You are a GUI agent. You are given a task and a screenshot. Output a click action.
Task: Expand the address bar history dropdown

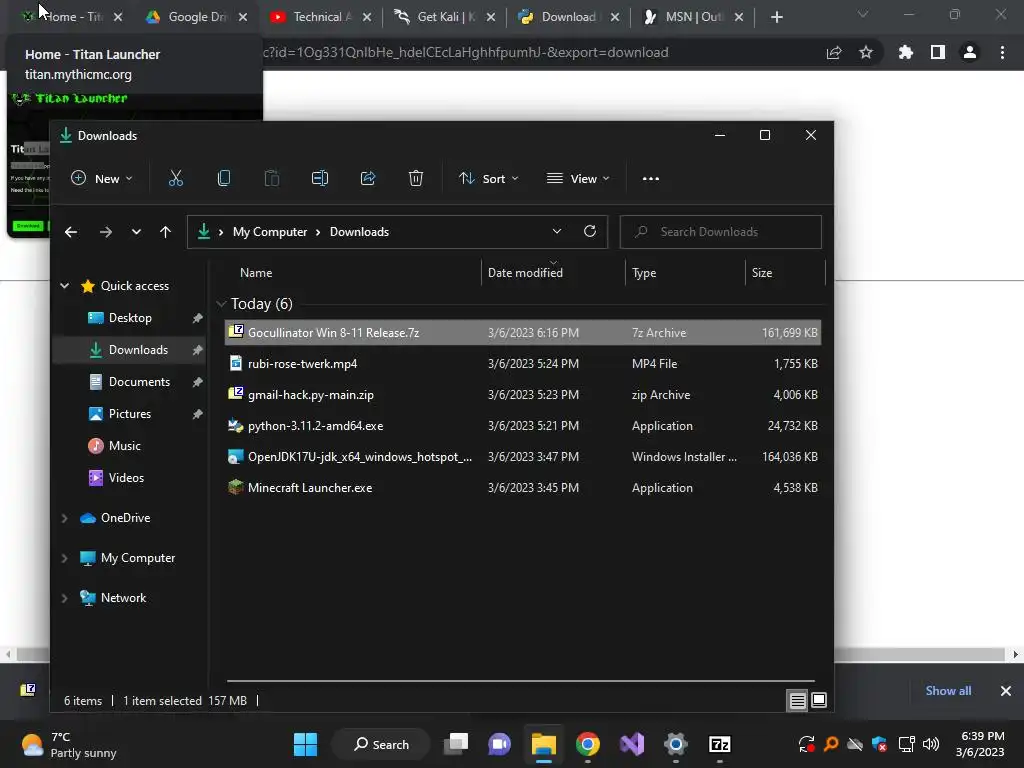556,231
